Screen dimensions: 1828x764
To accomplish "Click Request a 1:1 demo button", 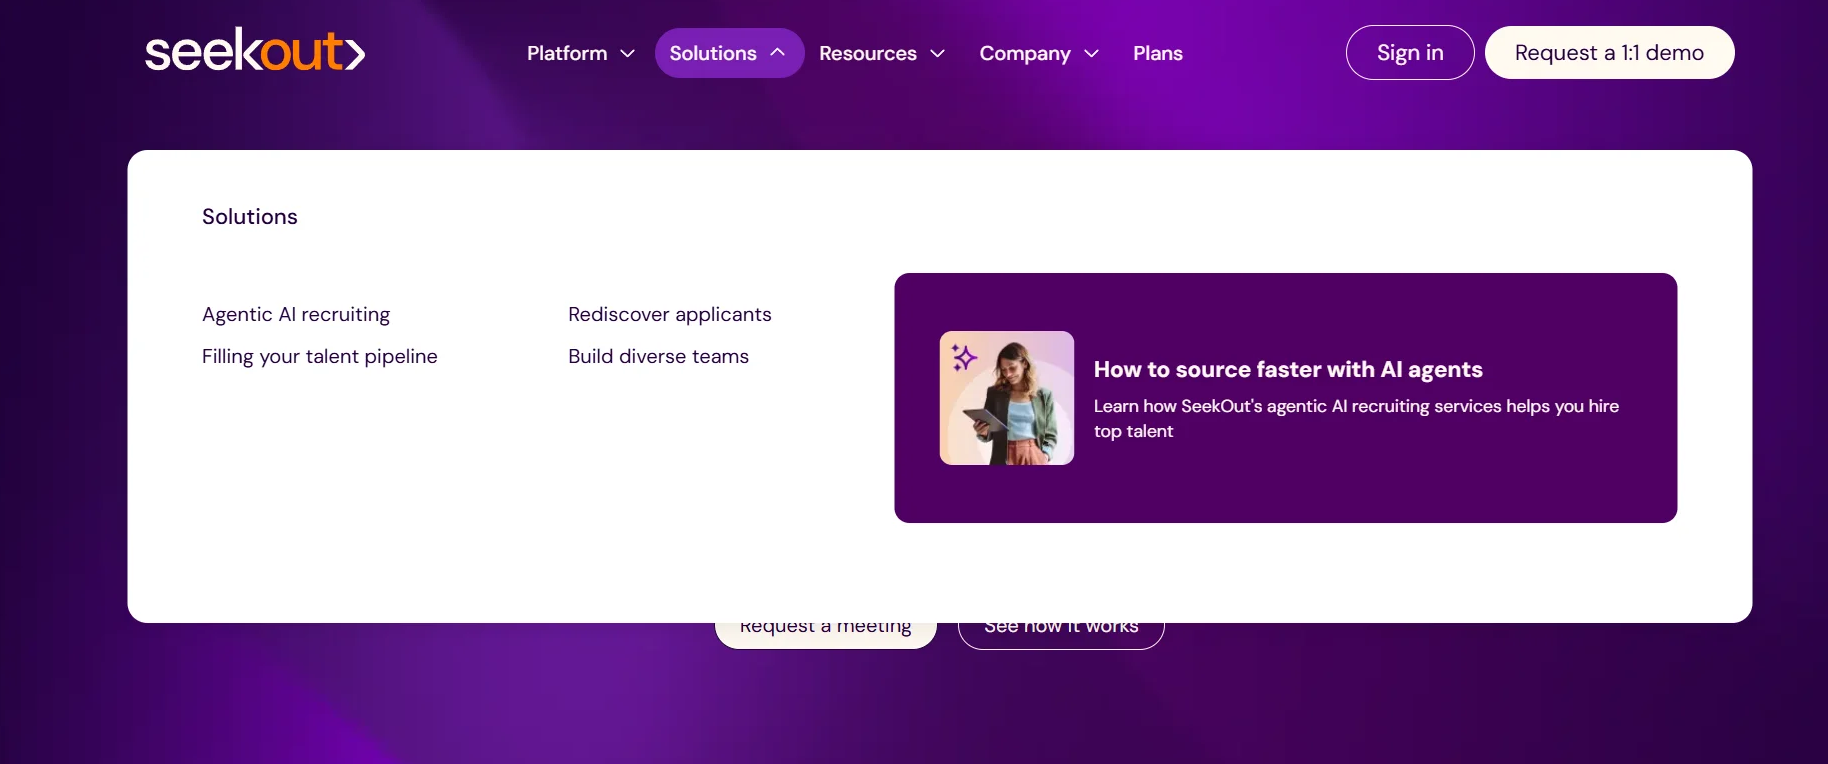I will click(x=1609, y=53).
